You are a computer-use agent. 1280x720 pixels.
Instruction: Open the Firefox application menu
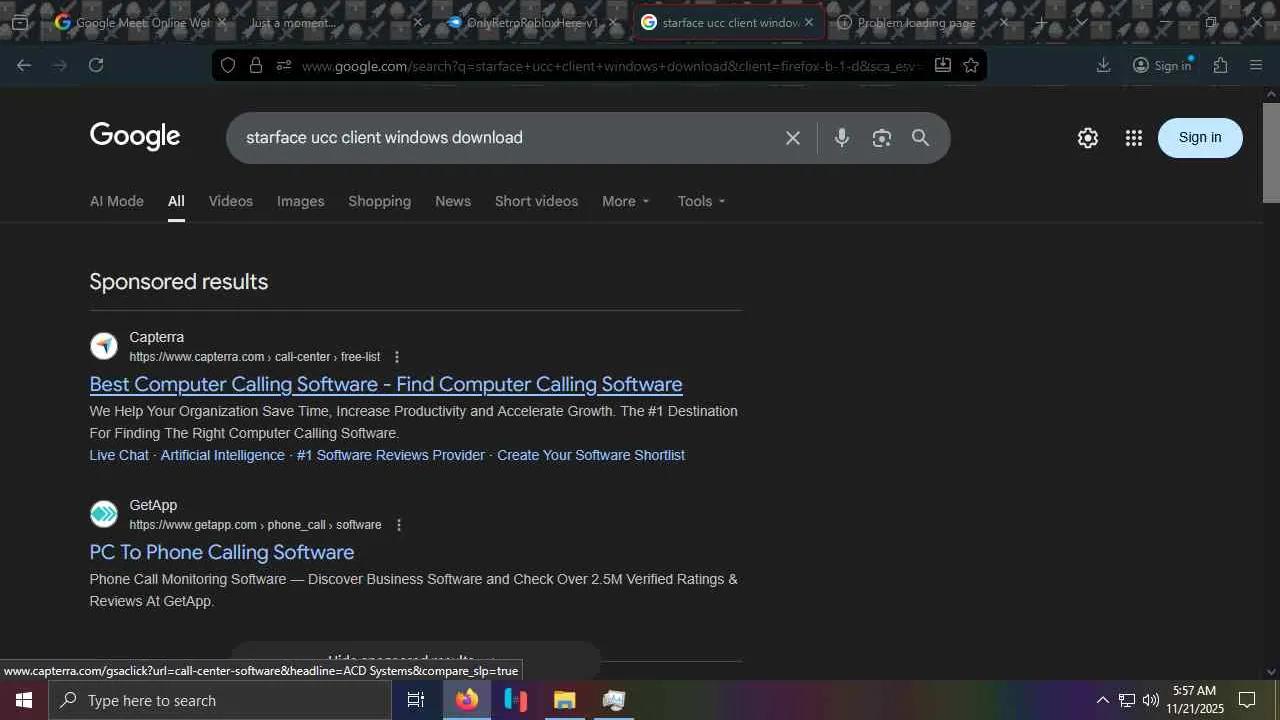pos(1256,65)
